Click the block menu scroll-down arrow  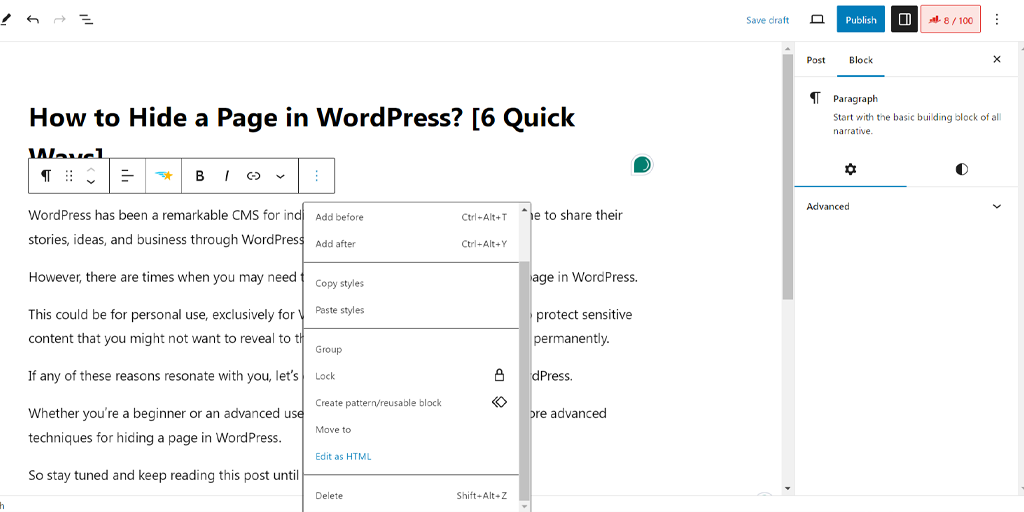point(524,505)
